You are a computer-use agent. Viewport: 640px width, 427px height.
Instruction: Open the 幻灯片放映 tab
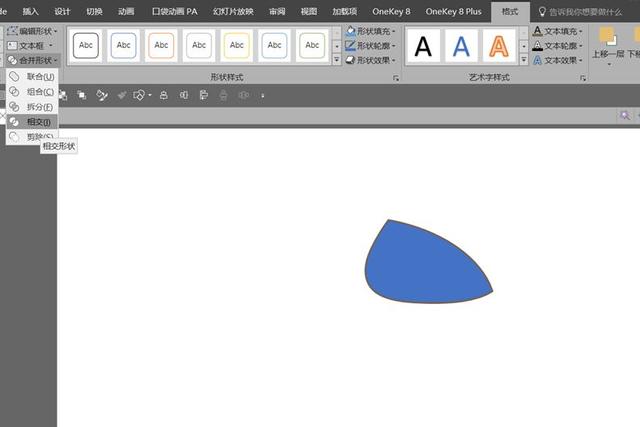coord(233,11)
